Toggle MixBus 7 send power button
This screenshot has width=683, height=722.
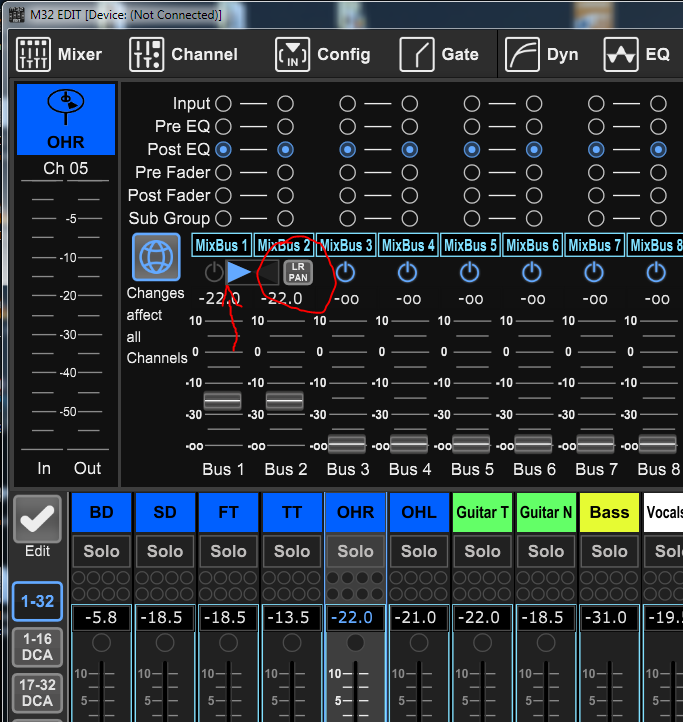[594, 272]
